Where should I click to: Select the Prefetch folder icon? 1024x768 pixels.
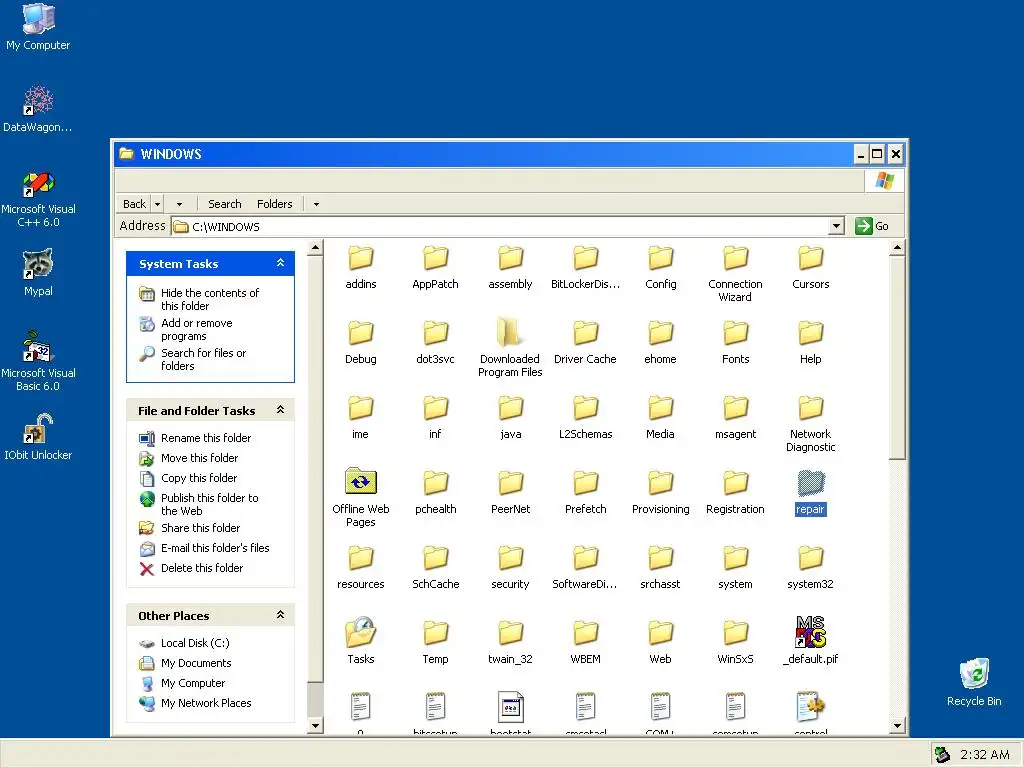click(586, 483)
